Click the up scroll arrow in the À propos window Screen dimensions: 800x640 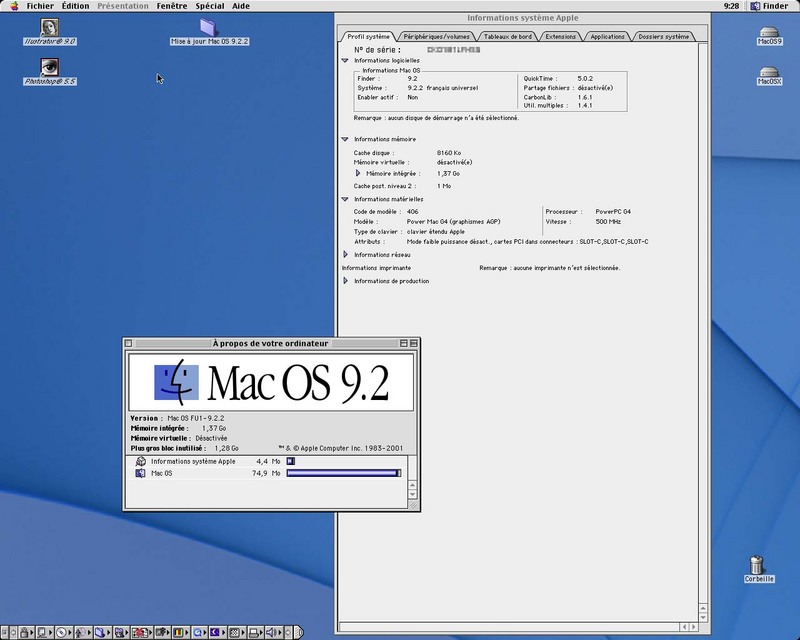[x=413, y=485]
